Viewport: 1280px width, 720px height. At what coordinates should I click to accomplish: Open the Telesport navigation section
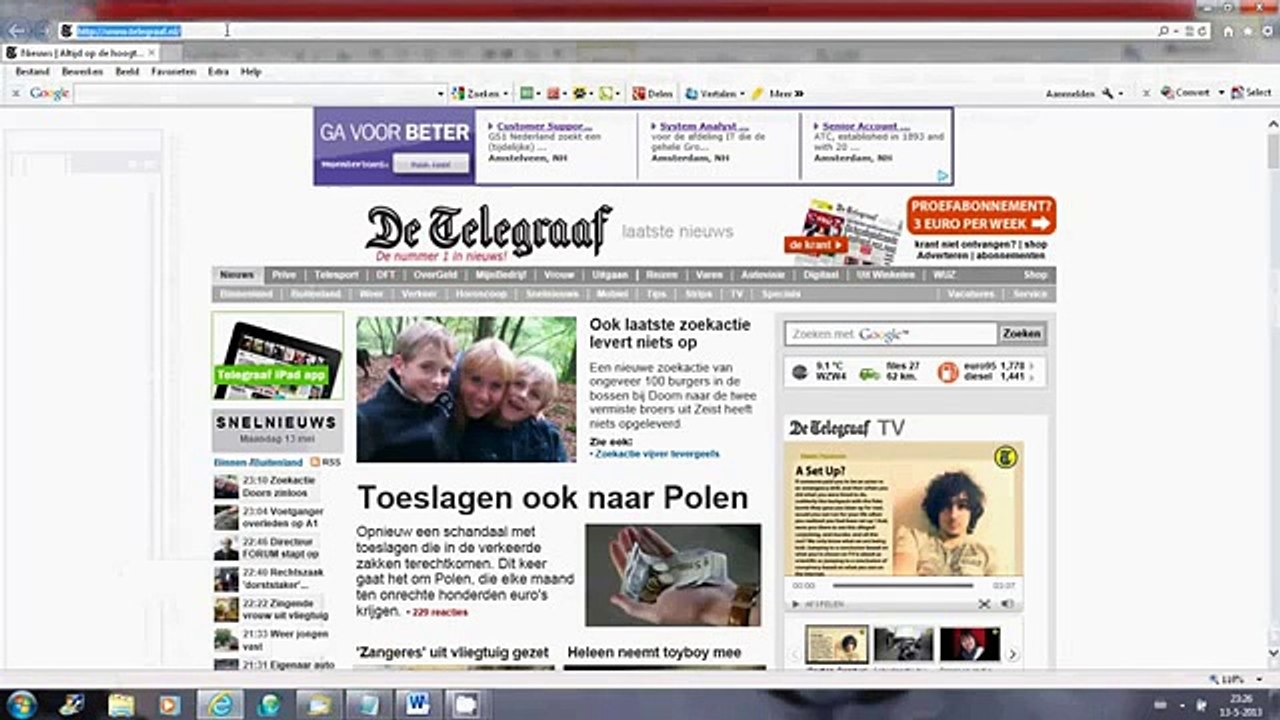click(336, 275)
